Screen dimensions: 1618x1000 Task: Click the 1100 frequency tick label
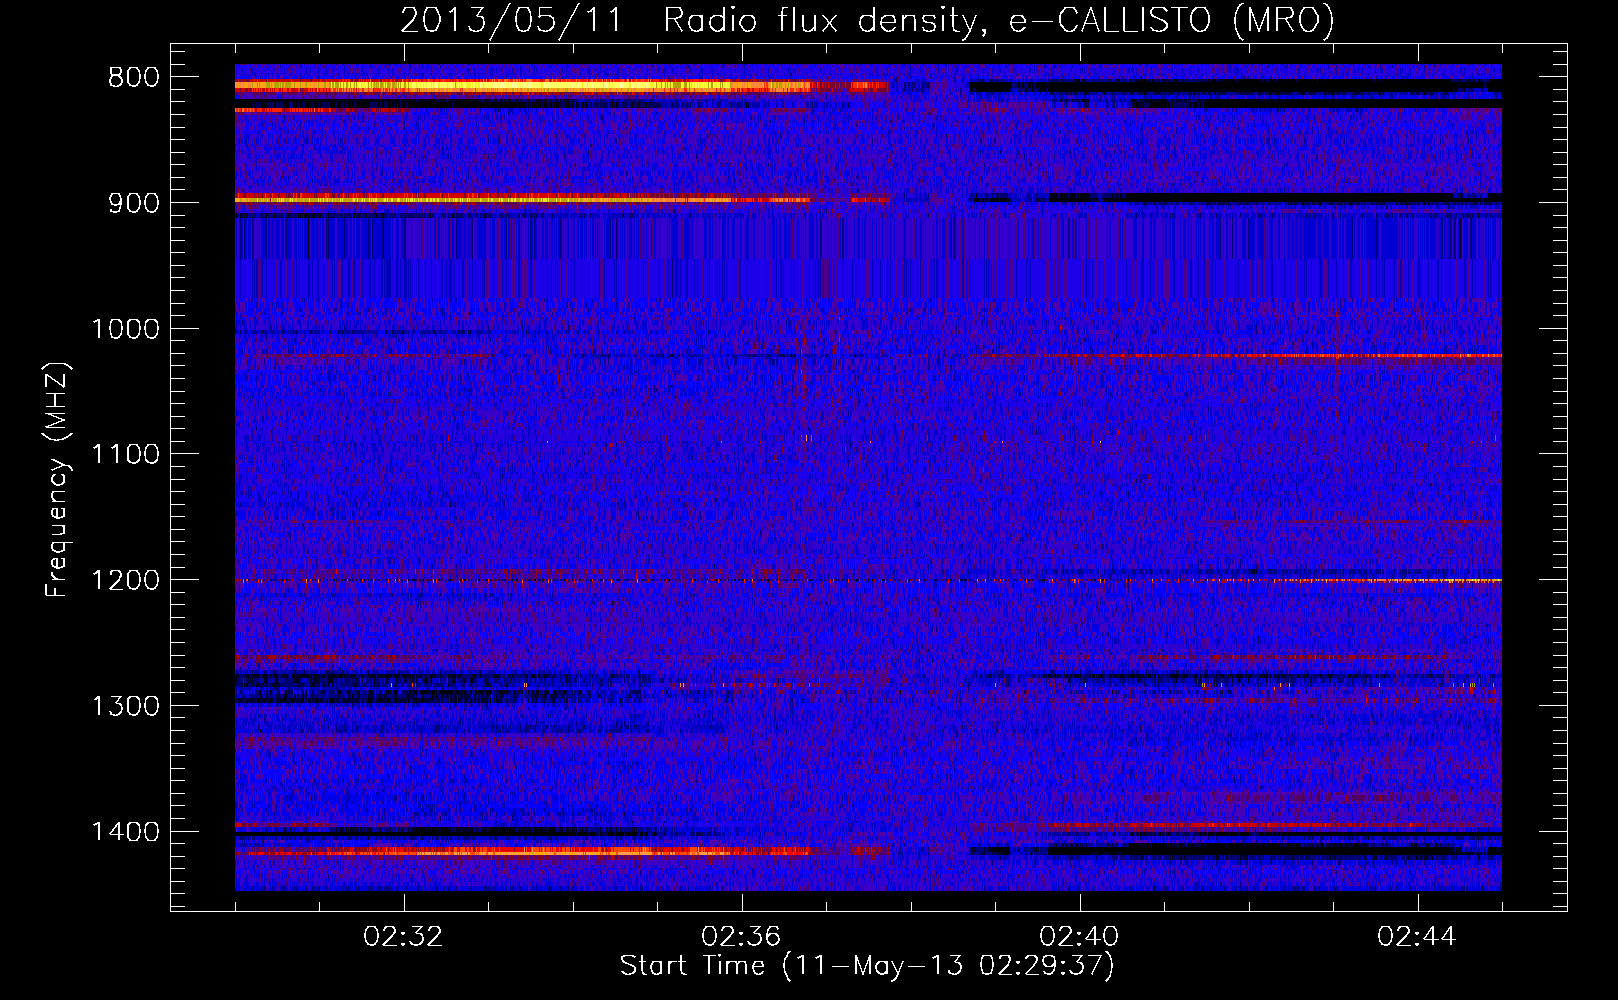click(126, 455)
